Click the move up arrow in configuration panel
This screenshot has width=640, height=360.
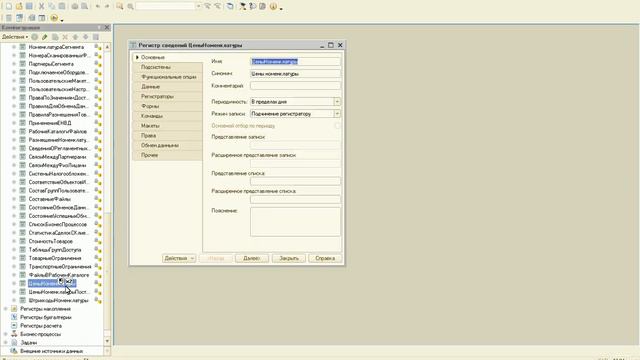click(x=76, y=37)
